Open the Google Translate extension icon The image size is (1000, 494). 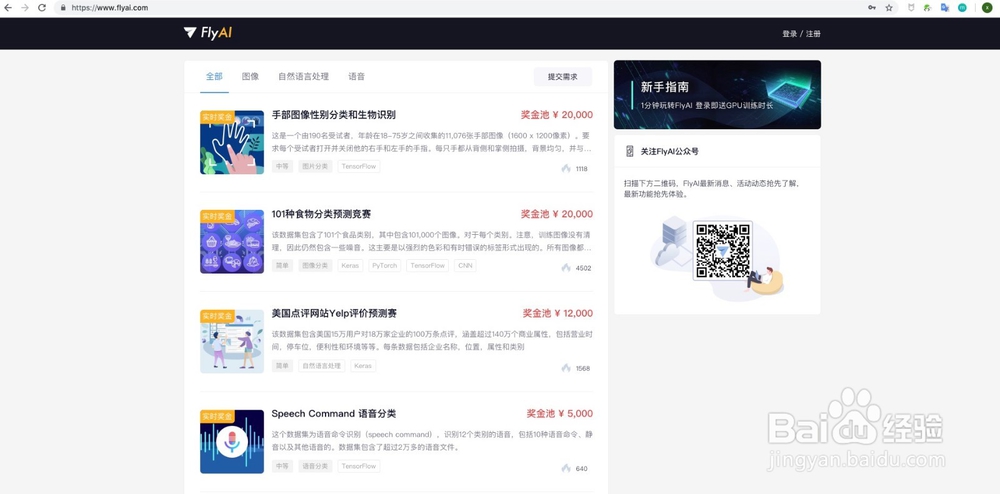pos(945,8)
